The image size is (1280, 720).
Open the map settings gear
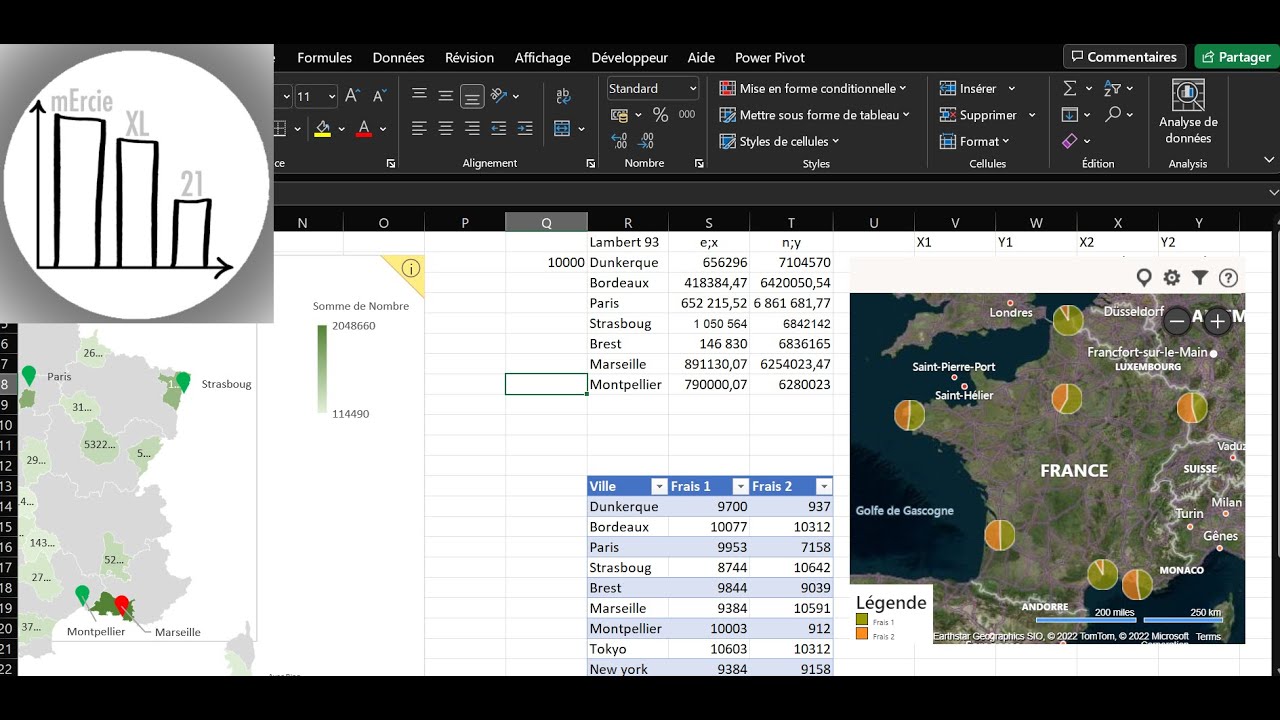coord(1172,278)
